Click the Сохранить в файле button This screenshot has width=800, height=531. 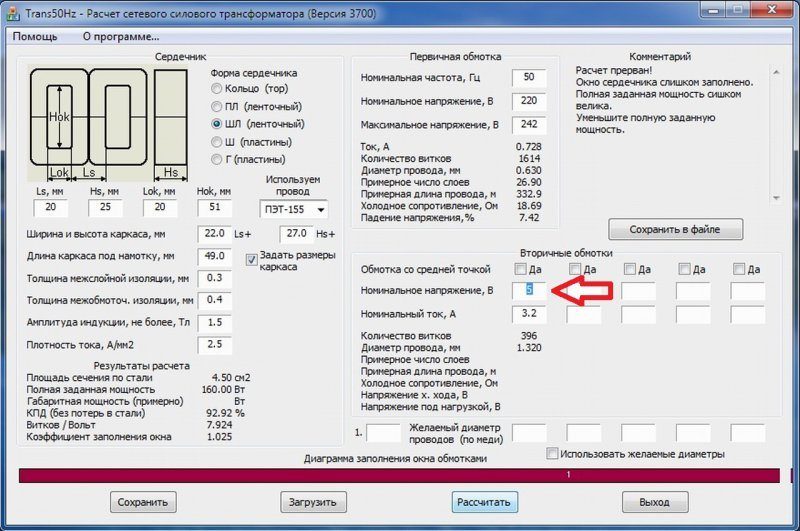(675, 230)
